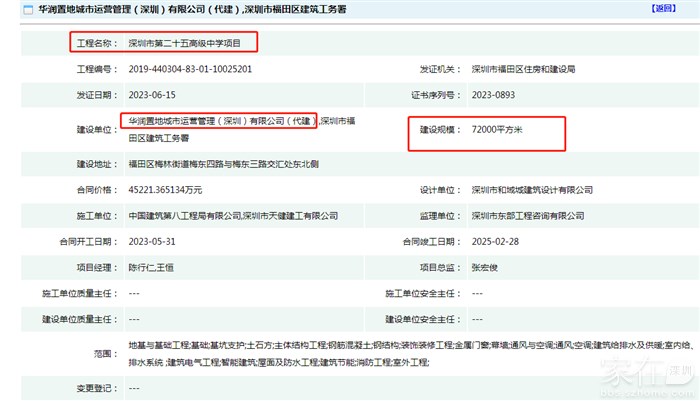Viewport: 700px width, 401px height.
Task: Click the 工程名称 label
Action: 96,43
